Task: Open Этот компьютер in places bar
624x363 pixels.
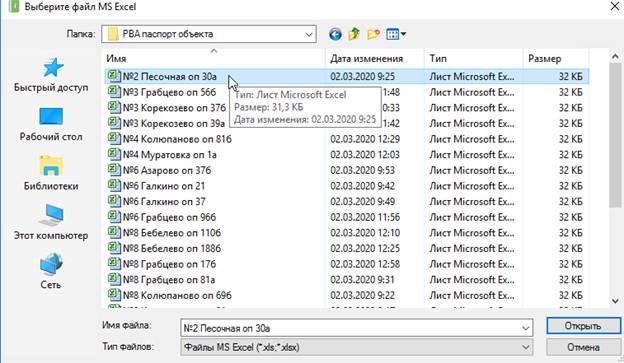Action: point(51,223)
